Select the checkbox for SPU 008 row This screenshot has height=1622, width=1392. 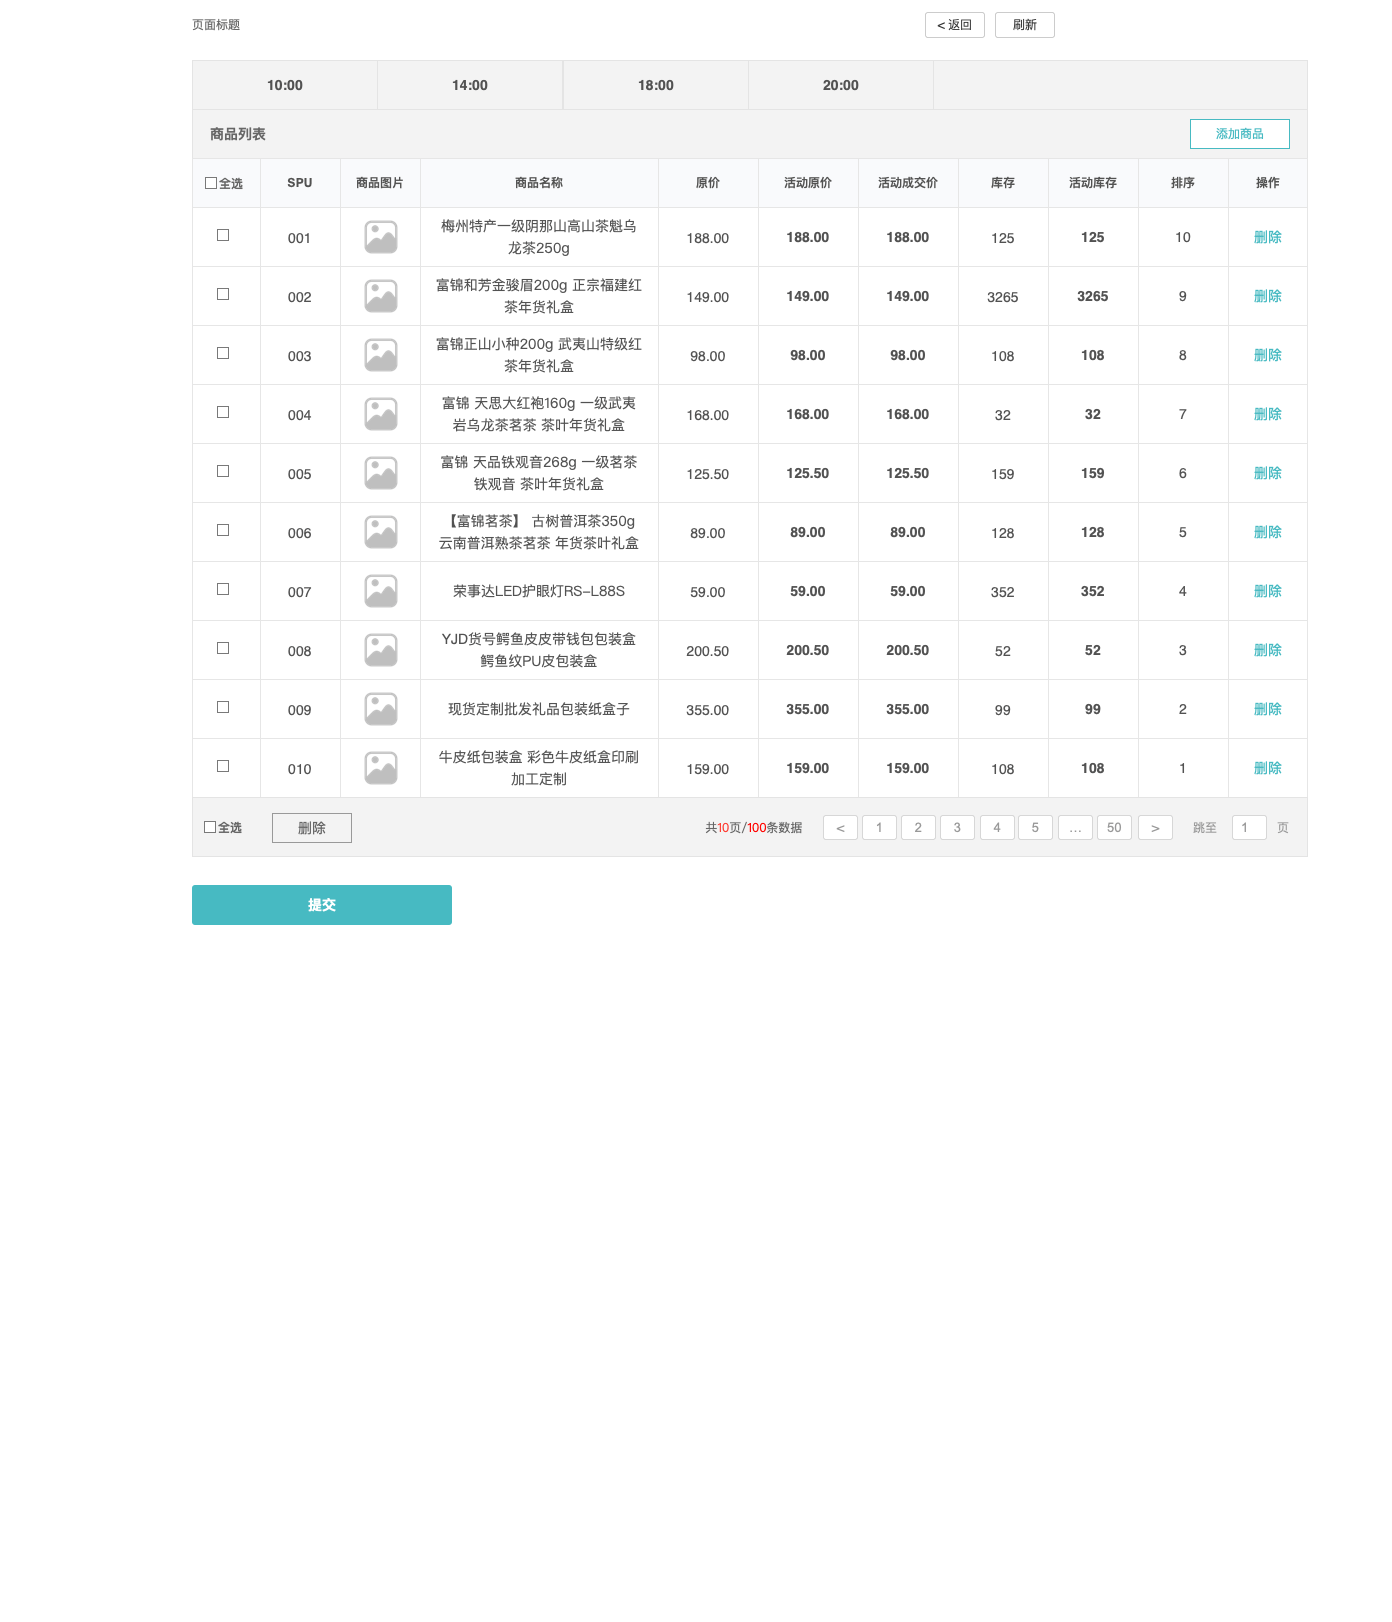223,648
